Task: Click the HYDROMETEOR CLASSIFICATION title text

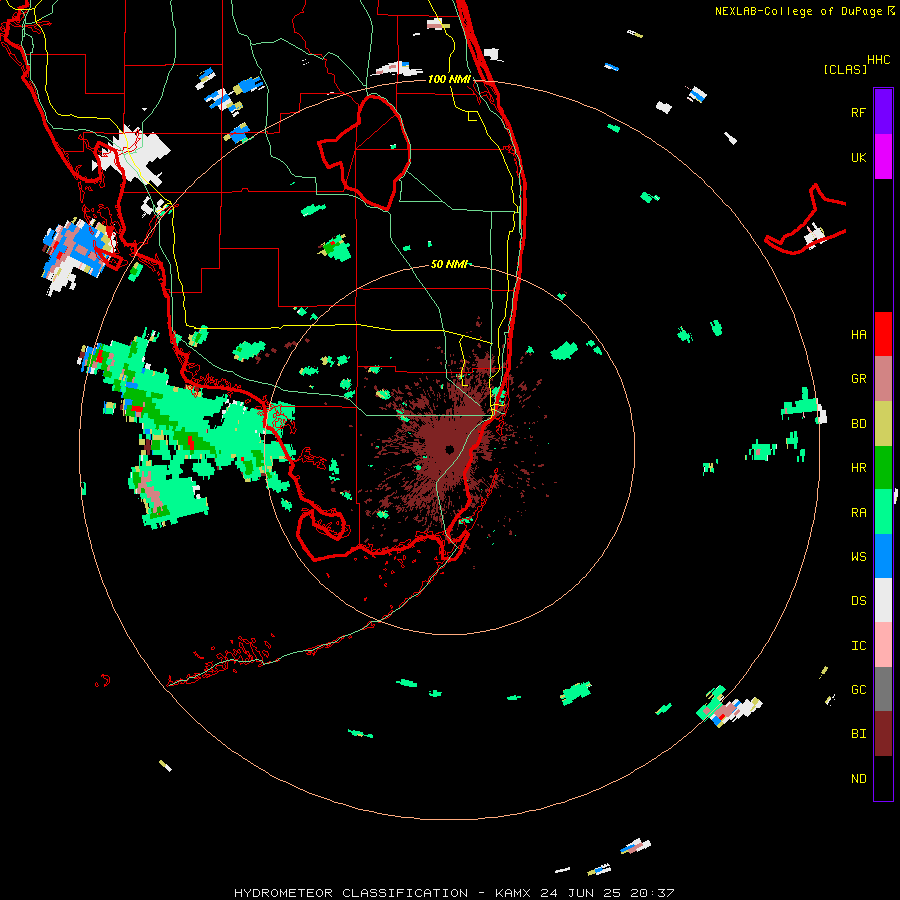Action: click(351, 893)
